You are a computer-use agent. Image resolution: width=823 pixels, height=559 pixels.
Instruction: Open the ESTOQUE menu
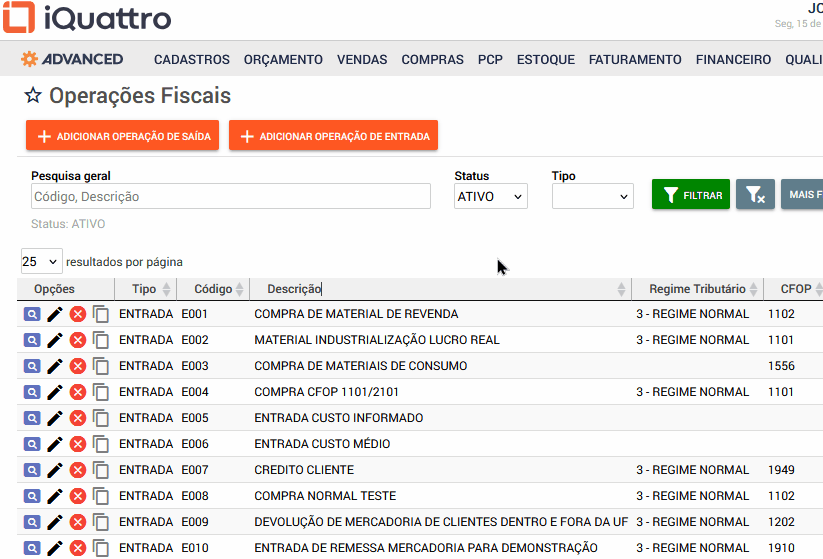(x=546, y=60)
